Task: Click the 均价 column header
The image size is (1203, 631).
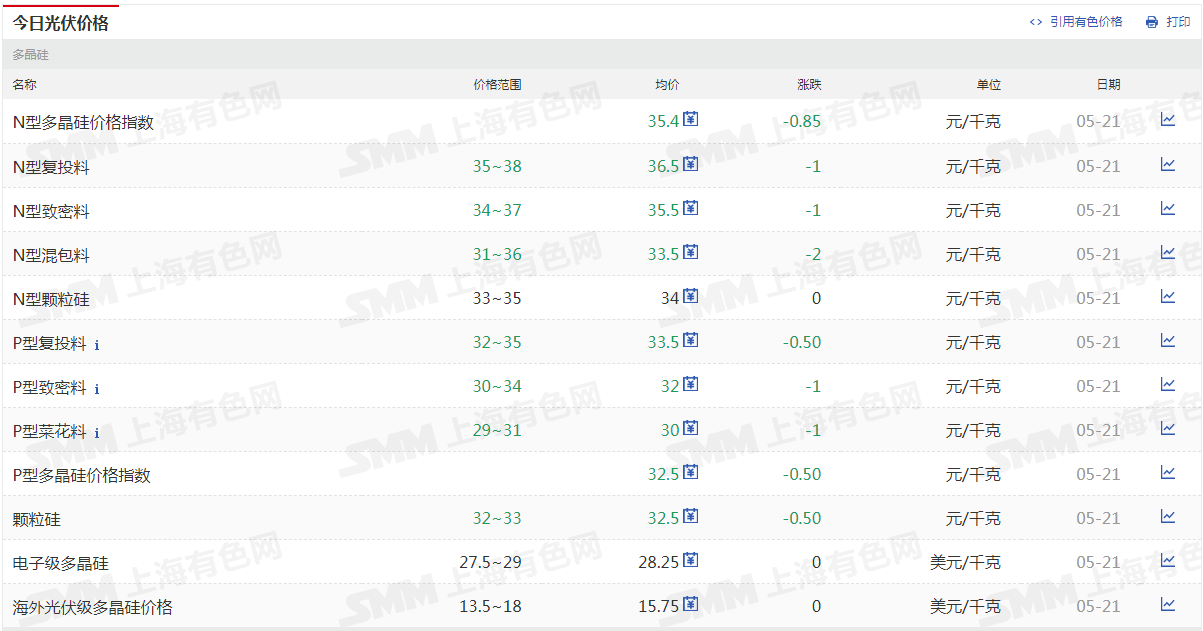Action: 667,85
